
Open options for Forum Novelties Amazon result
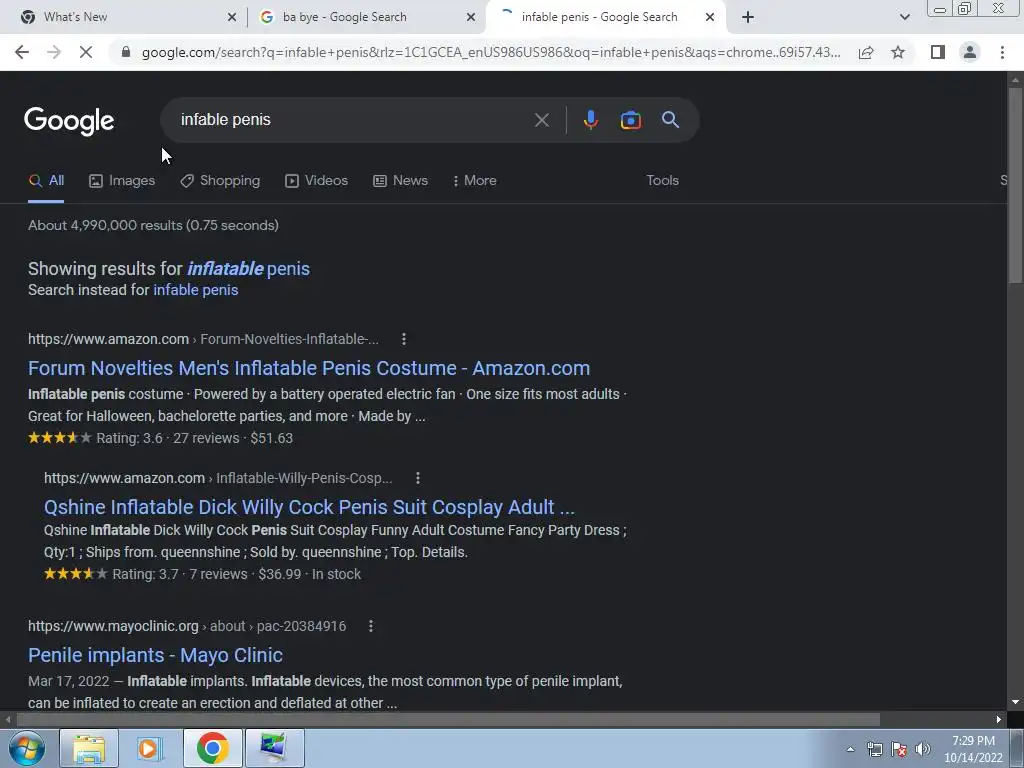[404, 339]
